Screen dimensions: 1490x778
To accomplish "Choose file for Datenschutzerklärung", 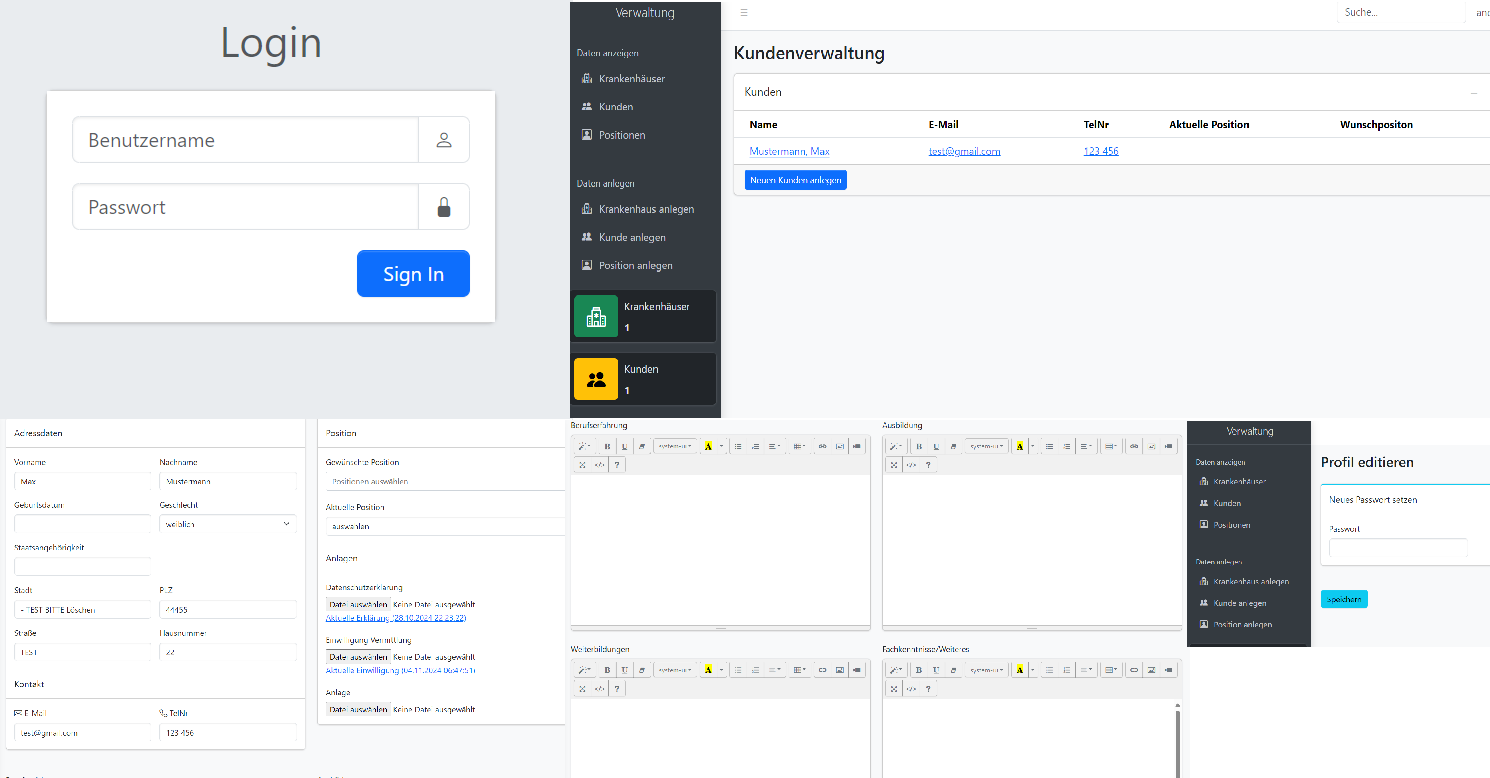I will (358, 604).
